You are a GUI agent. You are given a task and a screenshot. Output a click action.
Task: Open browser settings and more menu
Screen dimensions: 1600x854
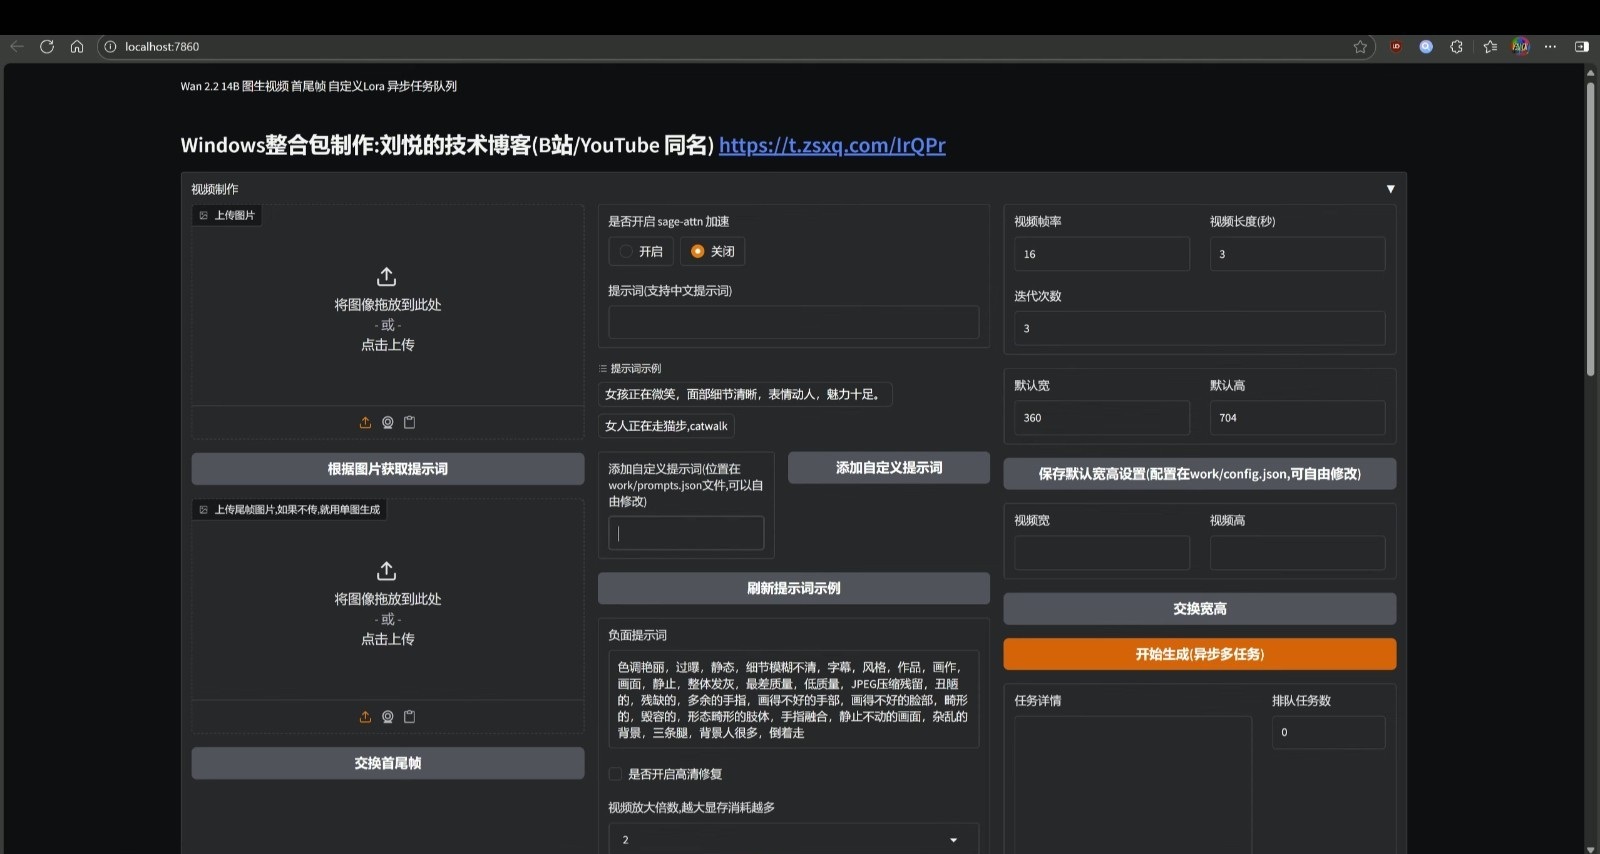1550,47
